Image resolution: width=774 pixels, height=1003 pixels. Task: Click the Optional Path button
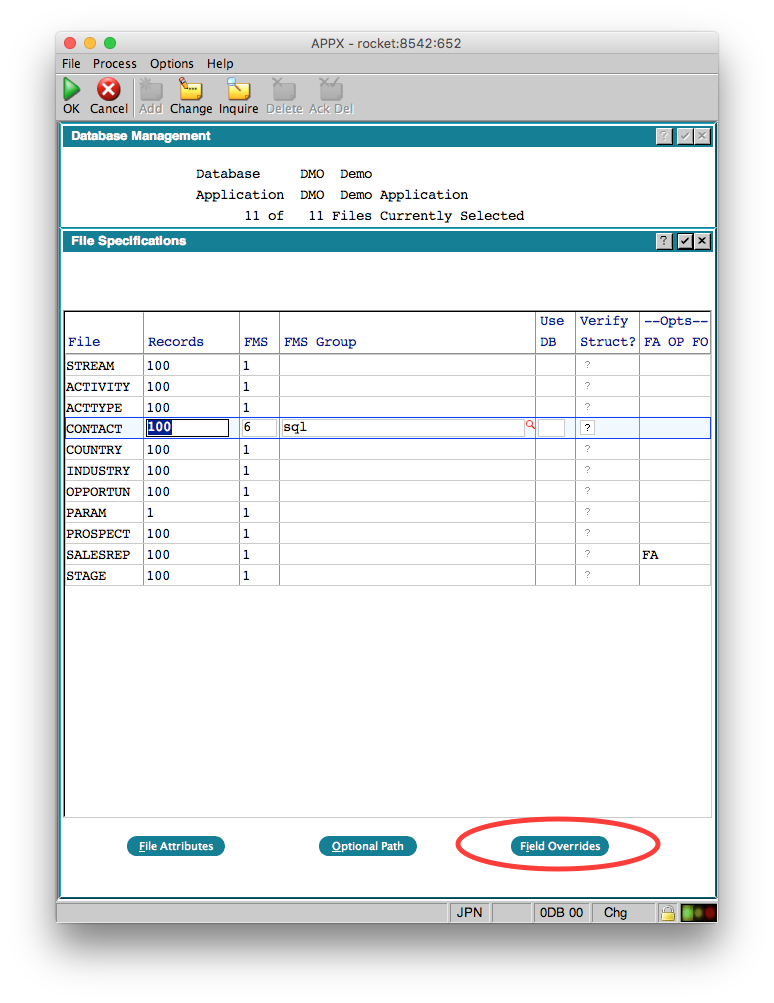tap(368, 846)
